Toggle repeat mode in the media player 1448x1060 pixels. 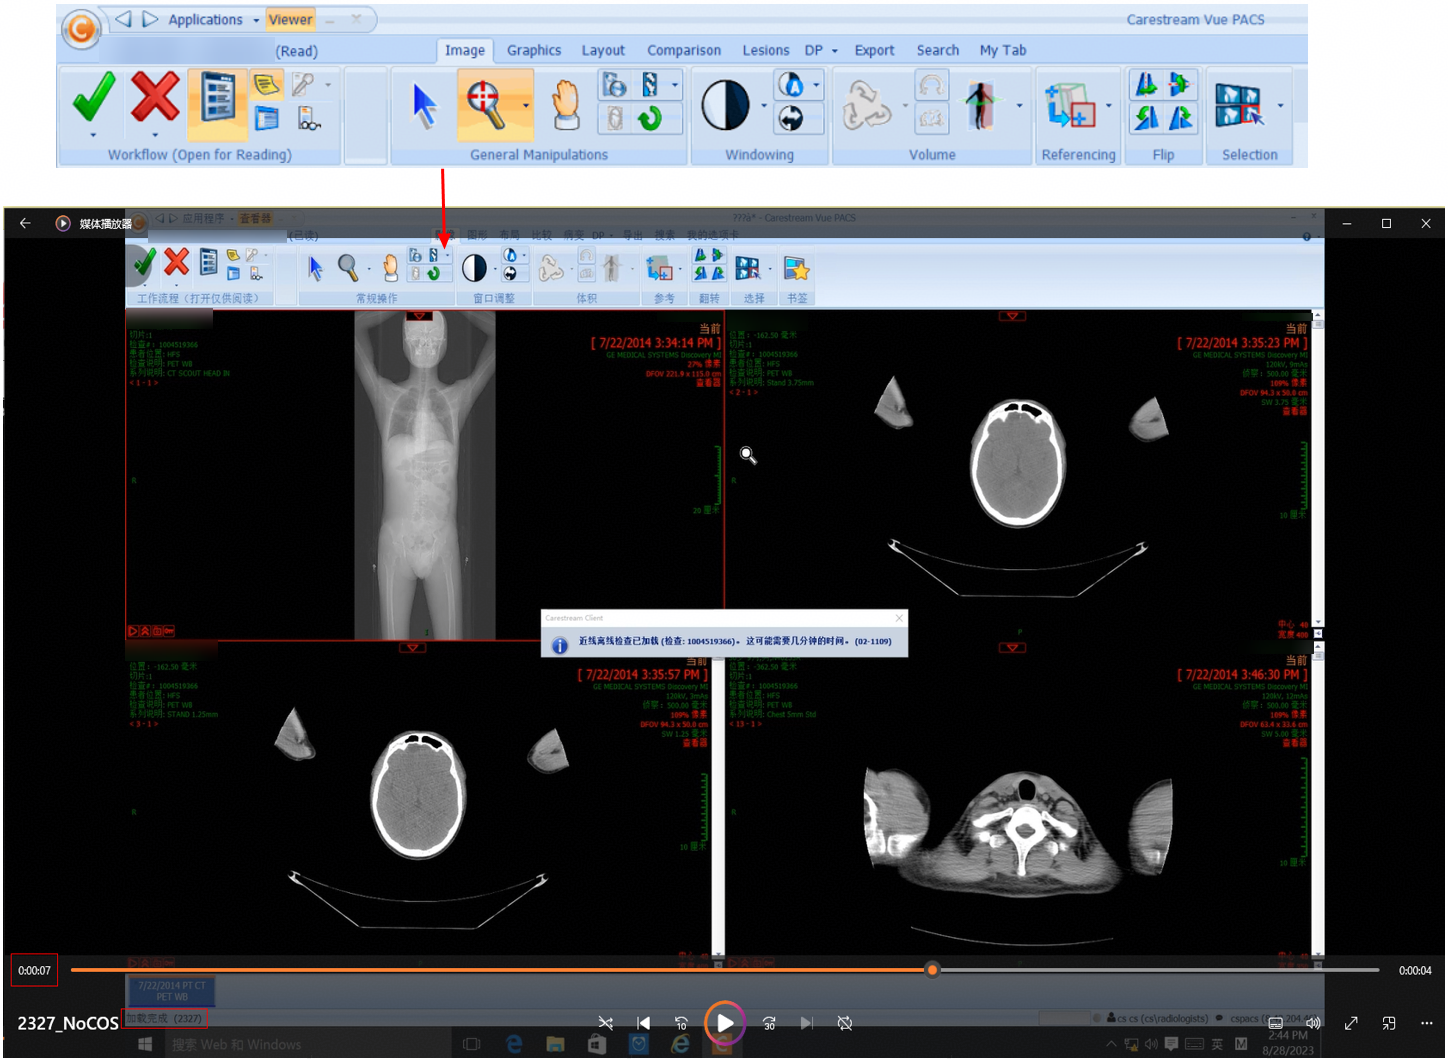pos(845,1023)
